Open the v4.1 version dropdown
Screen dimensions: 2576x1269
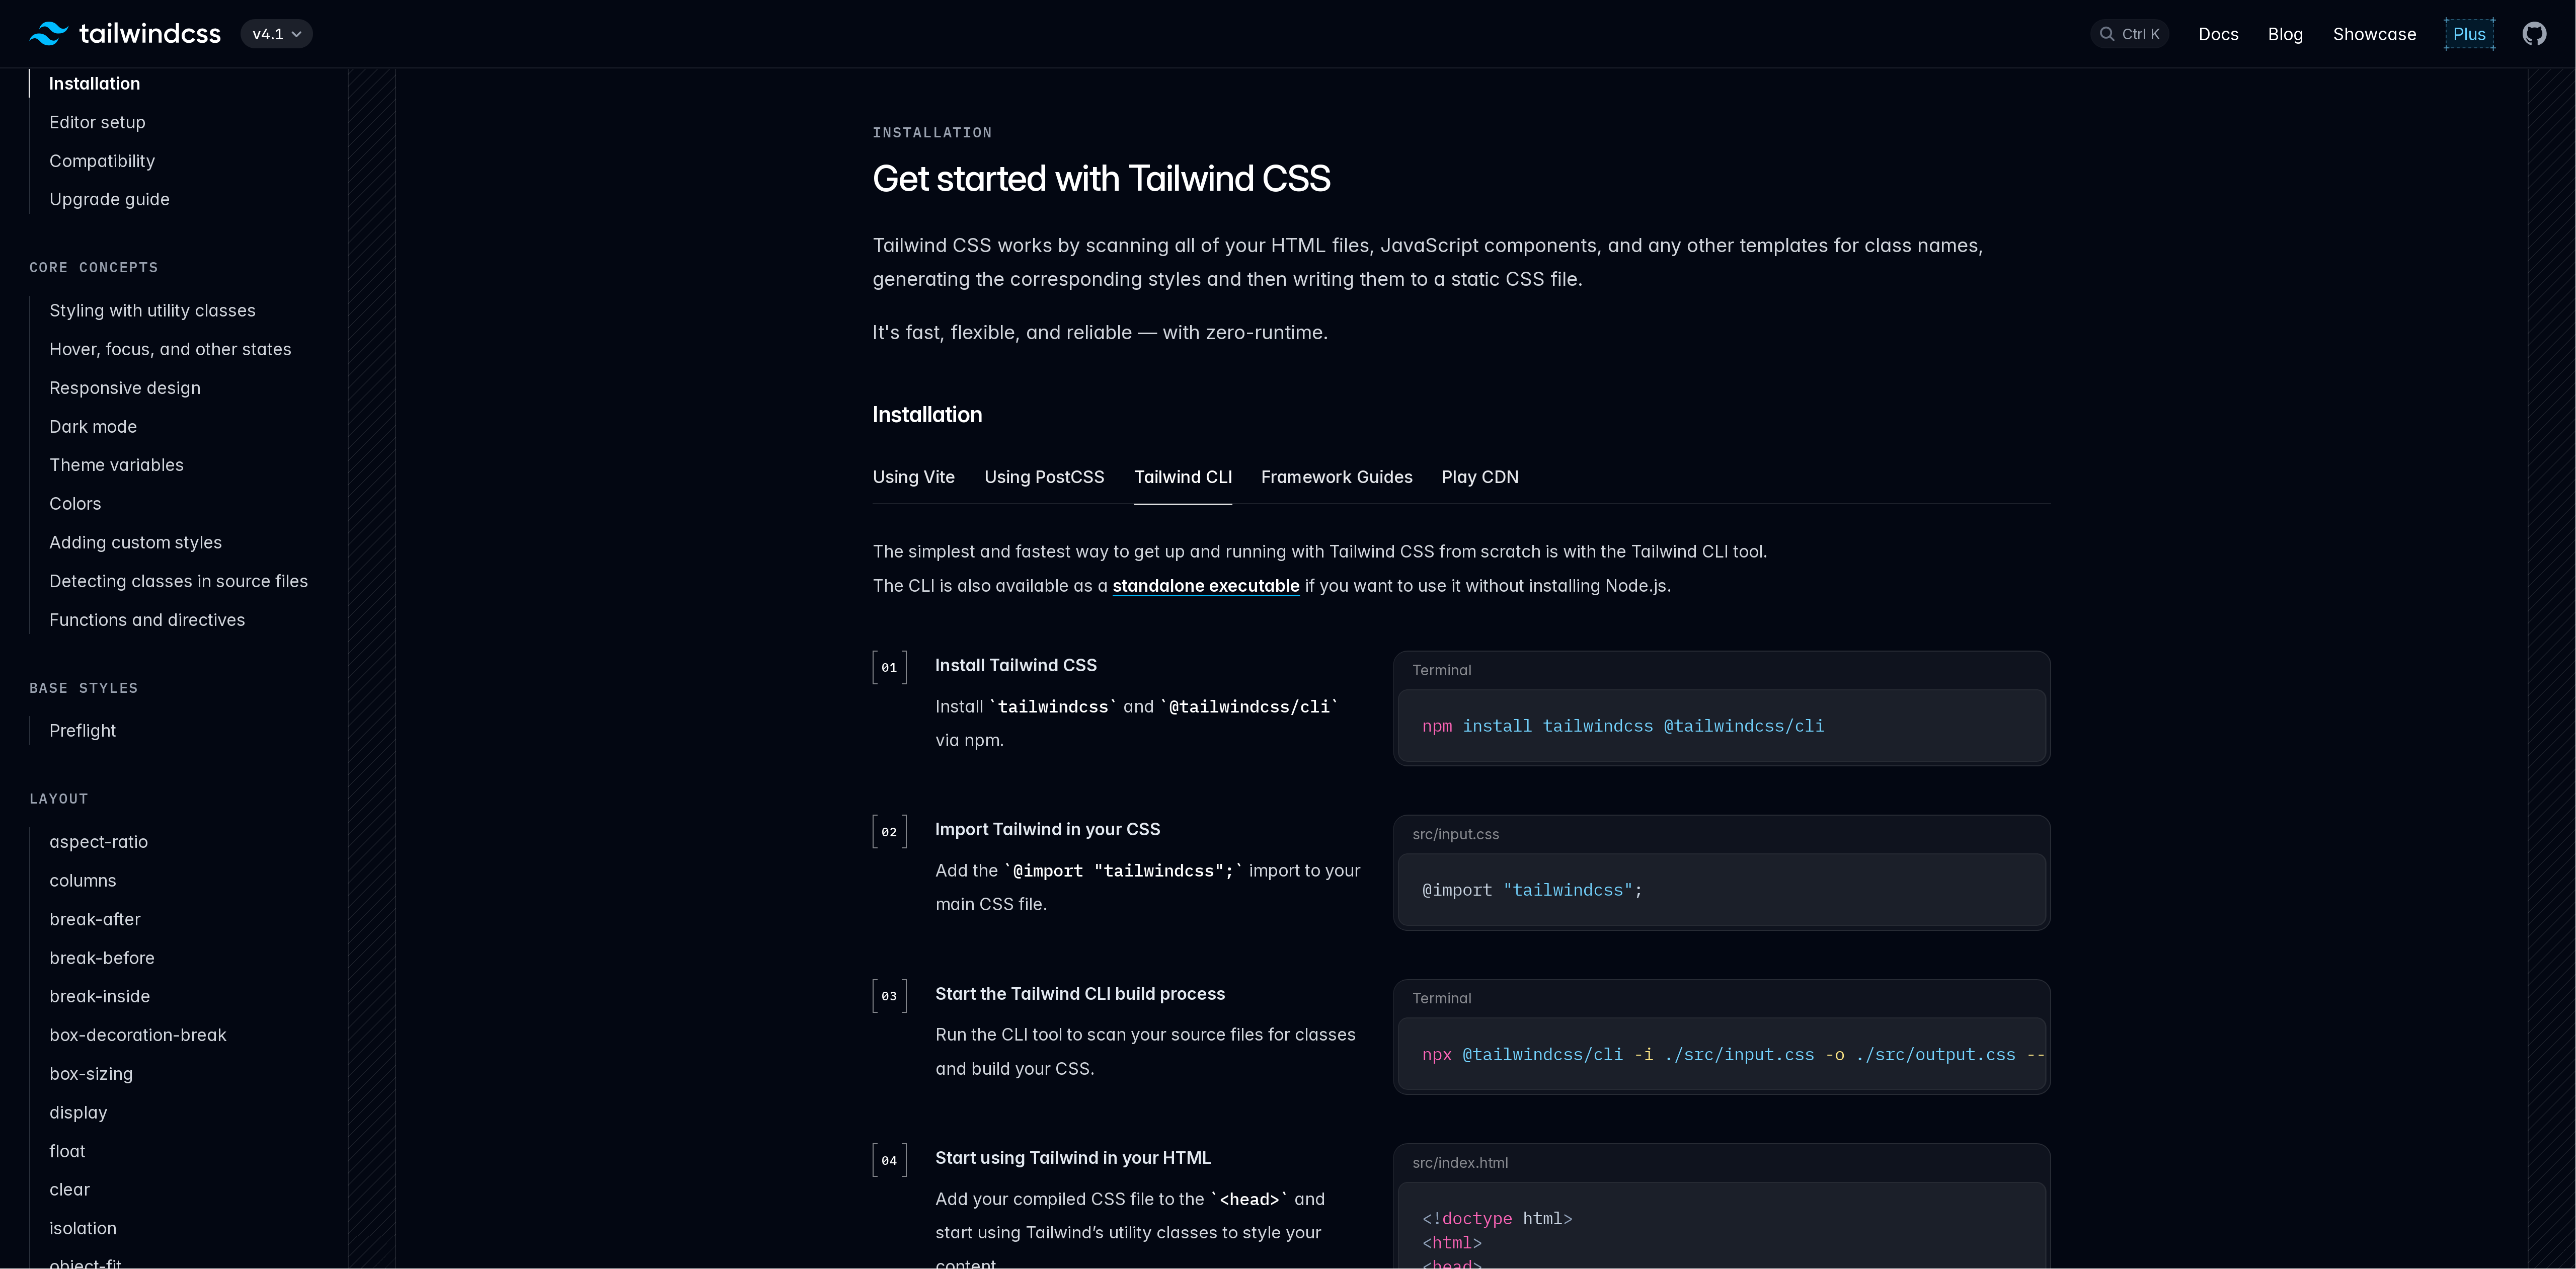(x=276, y=33)
